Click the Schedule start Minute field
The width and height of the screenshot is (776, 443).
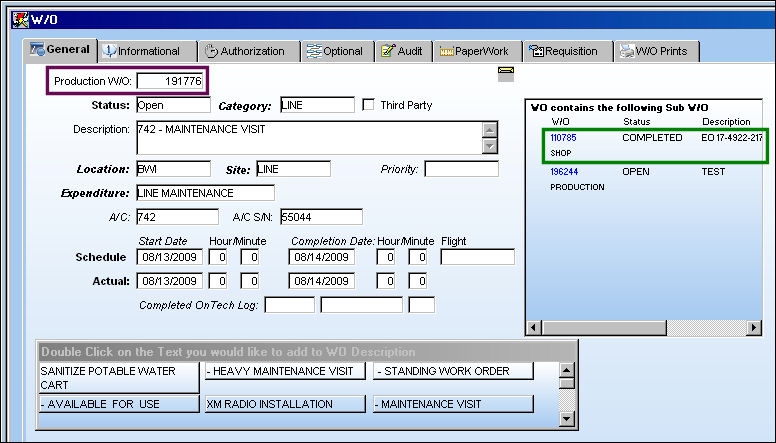(249, 257)
